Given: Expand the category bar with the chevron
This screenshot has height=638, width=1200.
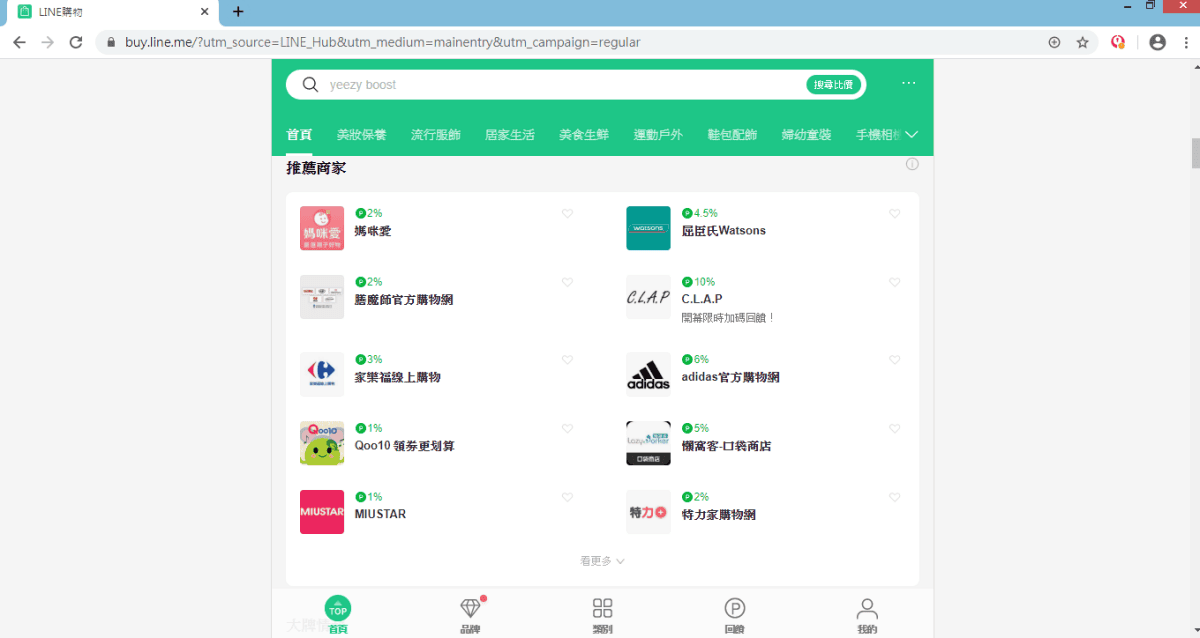Looking at the screenshot, I should pos(912,135).
